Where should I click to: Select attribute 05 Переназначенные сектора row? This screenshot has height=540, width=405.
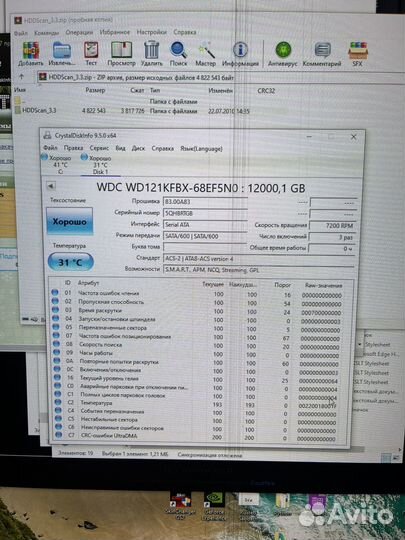[197, 329]
